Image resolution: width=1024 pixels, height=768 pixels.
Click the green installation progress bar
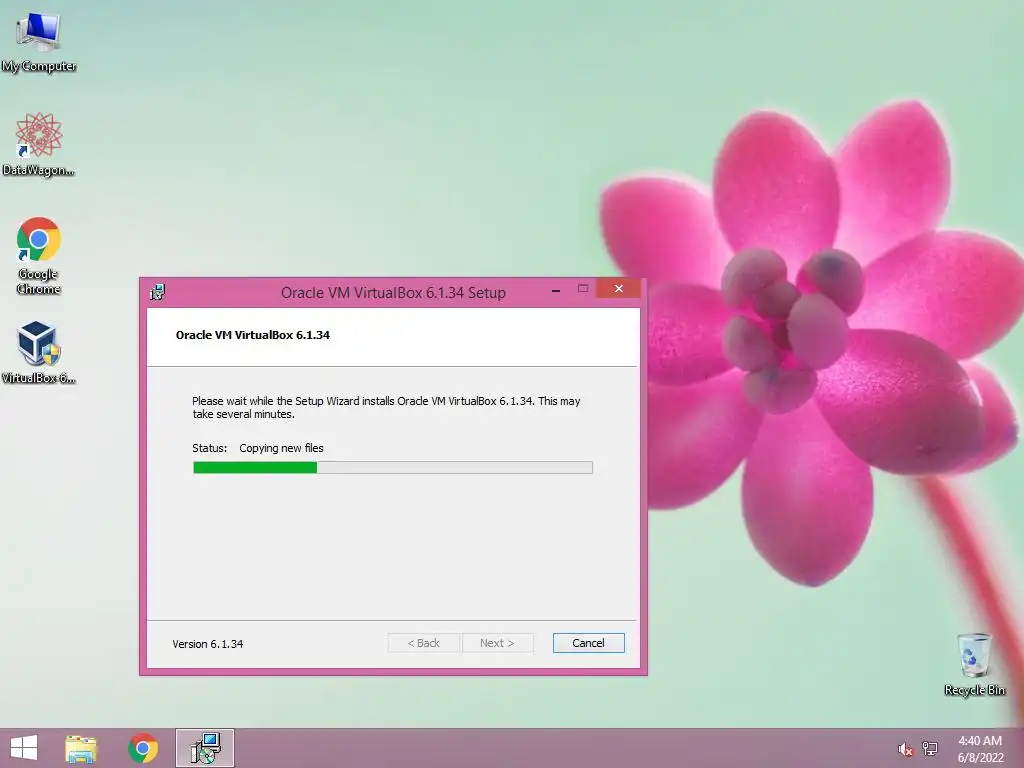tap(392, 467)
